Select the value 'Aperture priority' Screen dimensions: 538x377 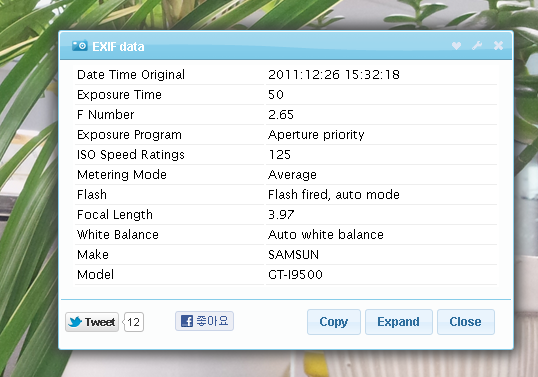coord(316,135)
